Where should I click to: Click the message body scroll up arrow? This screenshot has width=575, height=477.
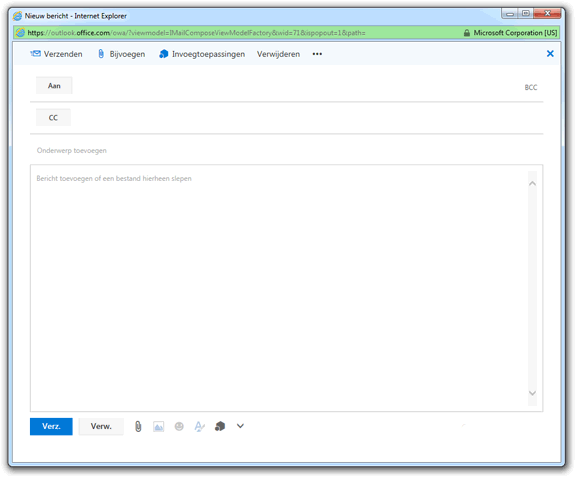coord(532,183)
